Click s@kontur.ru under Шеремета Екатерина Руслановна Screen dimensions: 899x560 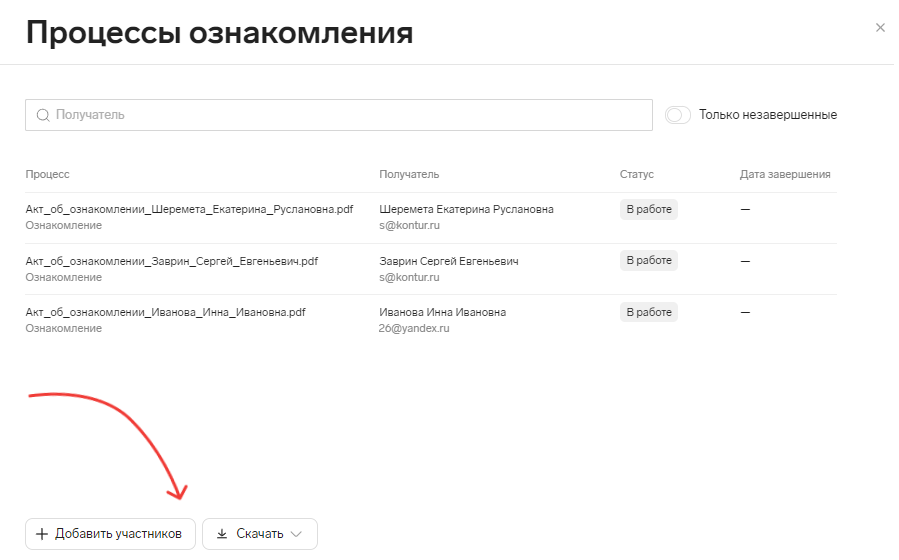(409, 225)
